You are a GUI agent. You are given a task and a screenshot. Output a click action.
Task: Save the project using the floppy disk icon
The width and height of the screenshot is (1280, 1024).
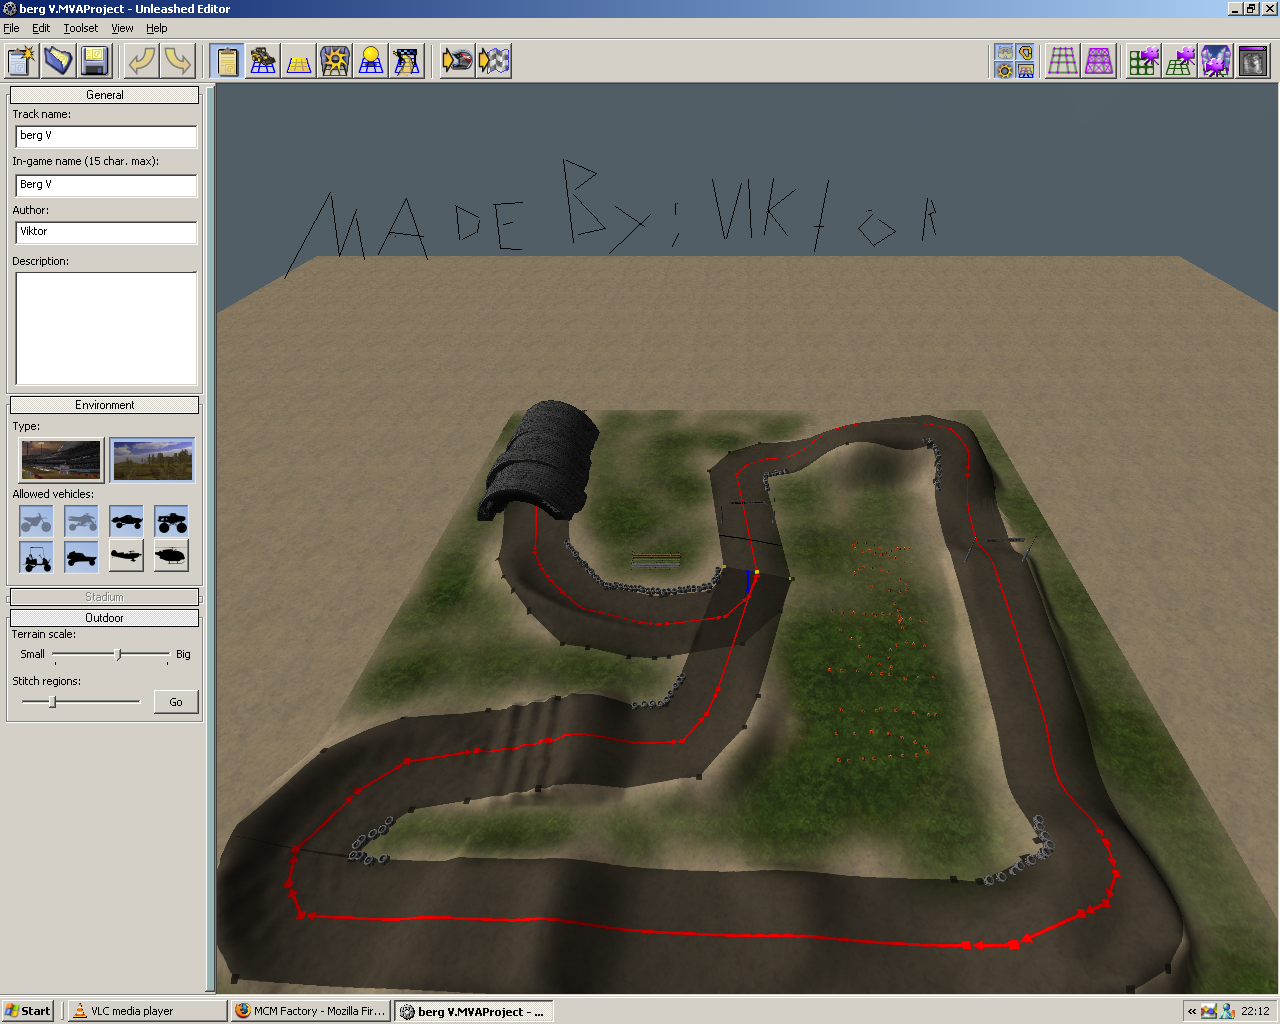click(x=94, y=62)
